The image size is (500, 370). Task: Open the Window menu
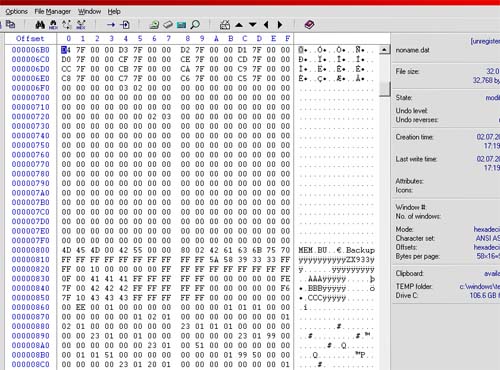tap(89, 11)
